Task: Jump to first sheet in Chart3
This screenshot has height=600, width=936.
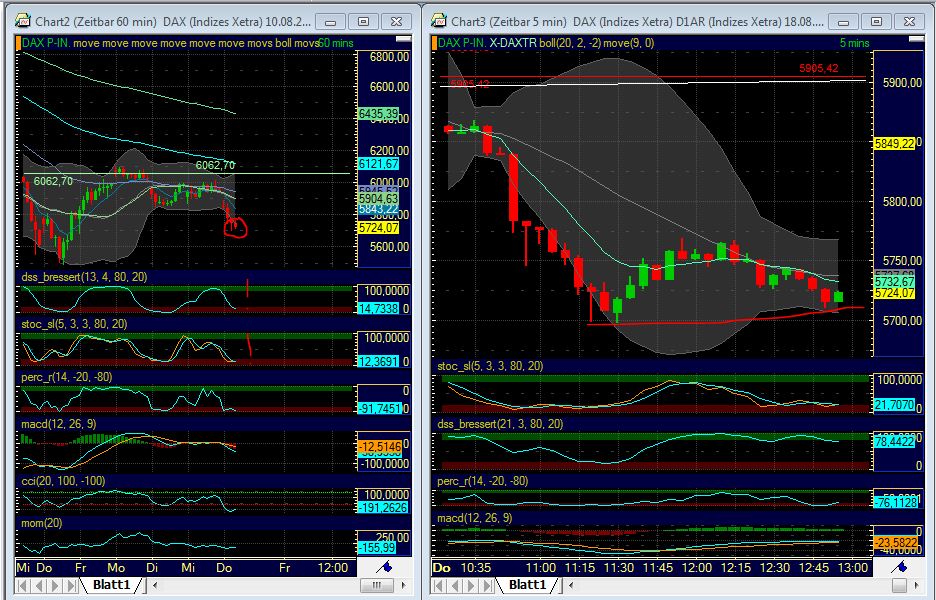Action: [439, 586]
